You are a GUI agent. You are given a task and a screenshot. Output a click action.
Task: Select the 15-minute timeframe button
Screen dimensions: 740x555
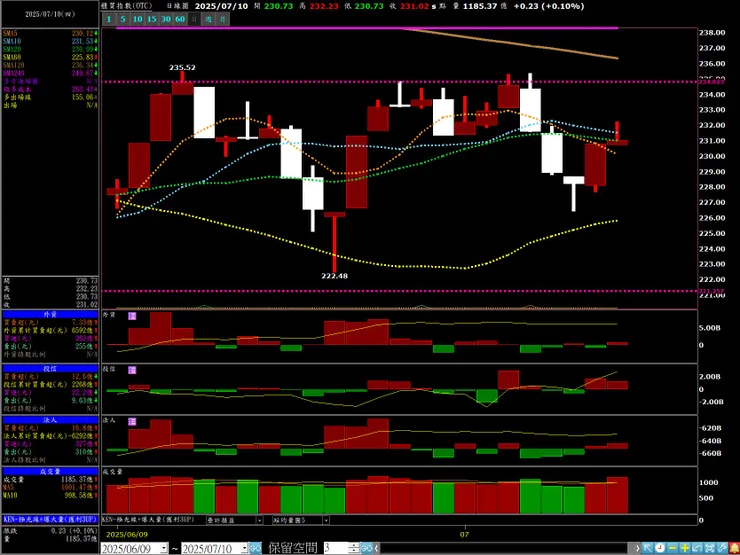[x=151, y=19]
